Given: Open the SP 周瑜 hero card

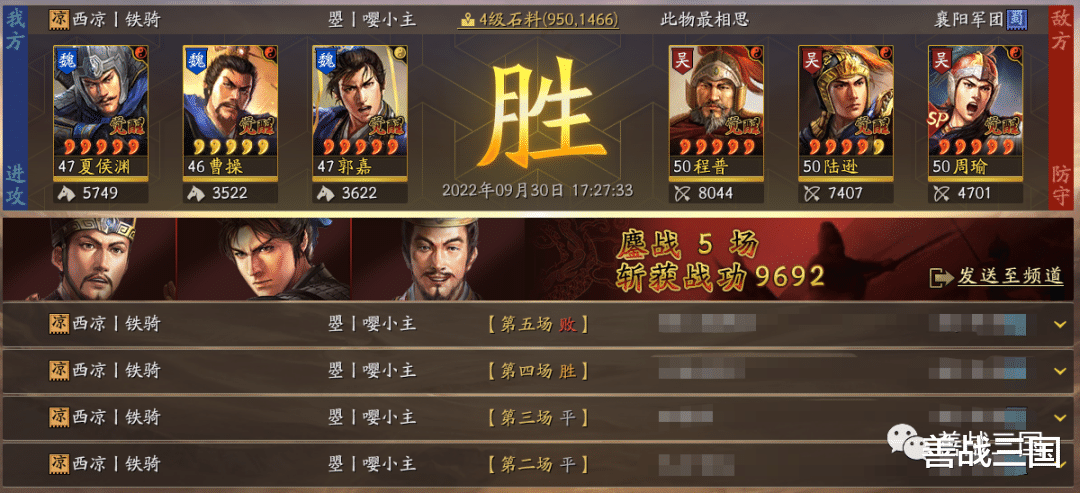Looking at the screenshot, I should click(975, 110).
